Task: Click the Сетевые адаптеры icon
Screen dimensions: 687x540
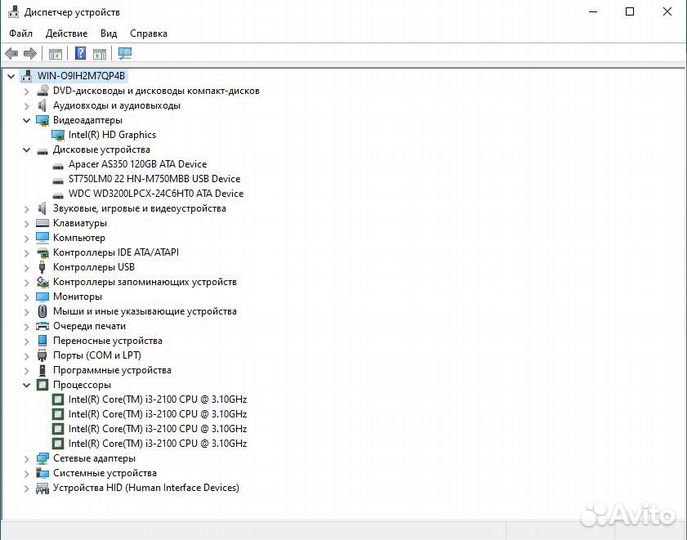Action: pyautogui.click(x=42, y=458)
